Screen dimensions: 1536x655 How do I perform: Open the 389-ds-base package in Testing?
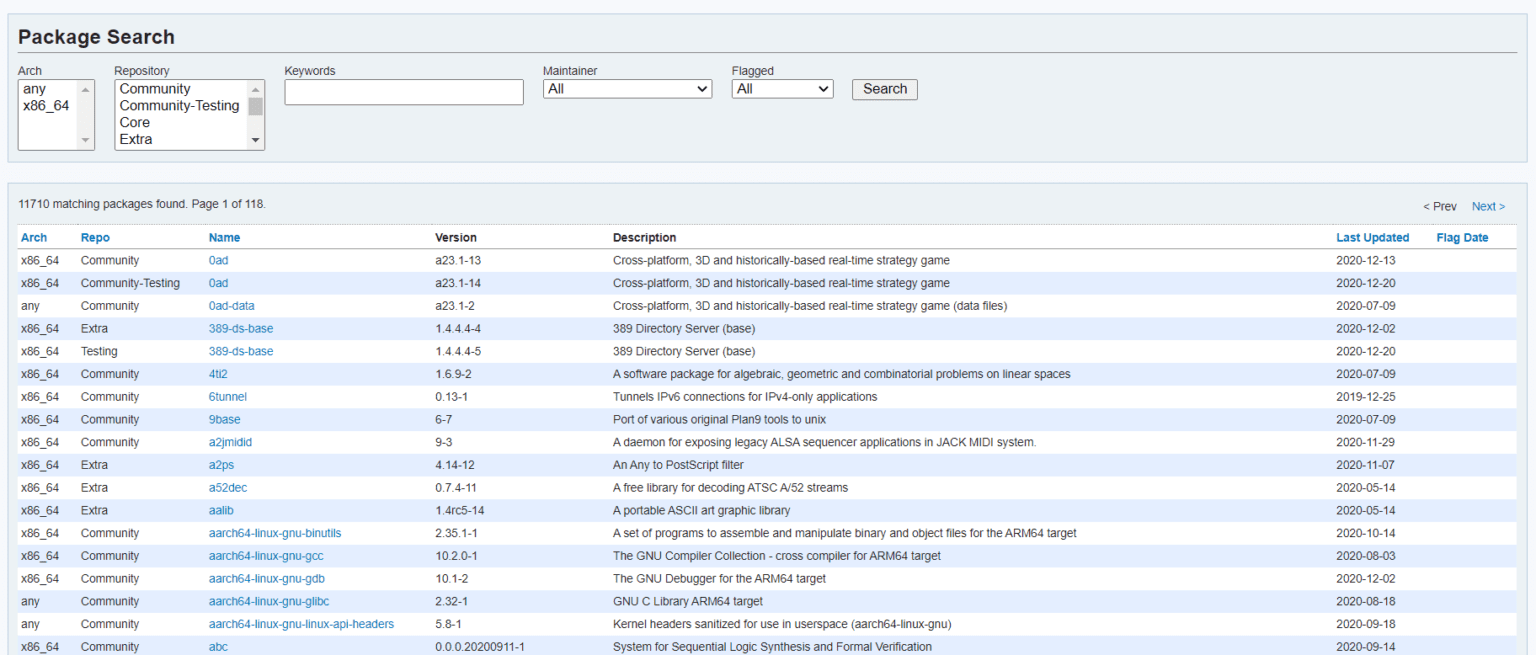(x=240, y=352)
